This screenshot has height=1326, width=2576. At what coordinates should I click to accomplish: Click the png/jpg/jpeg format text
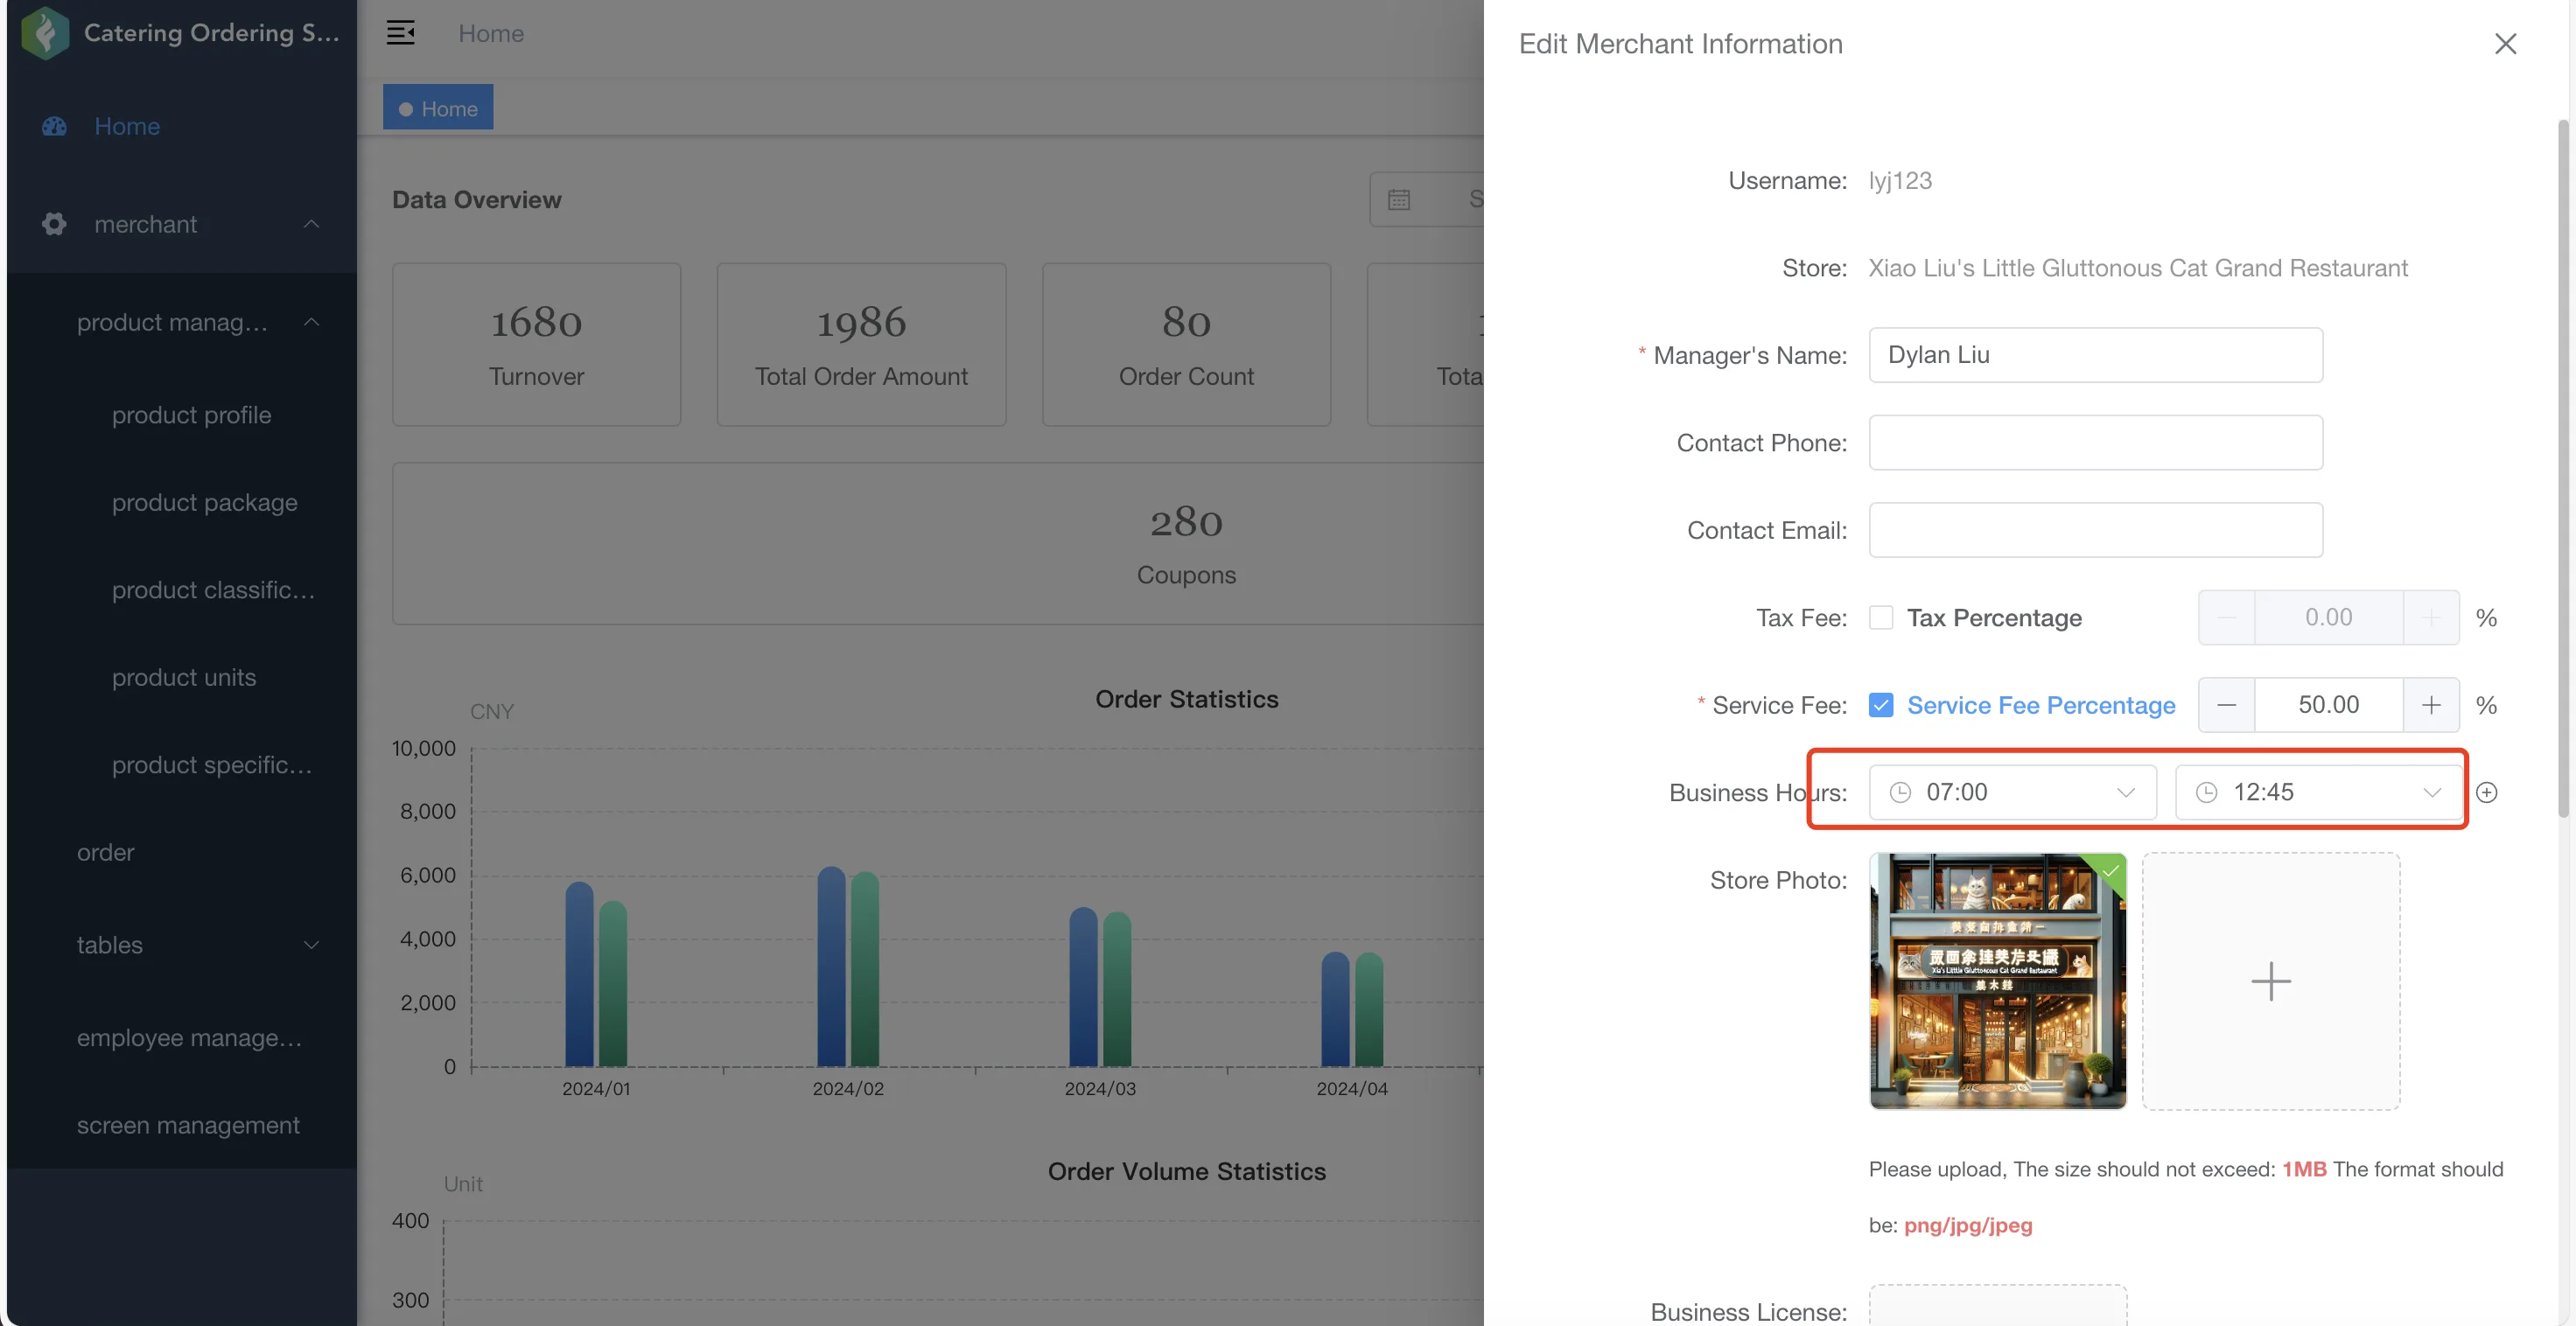tap(1968, 1225)
